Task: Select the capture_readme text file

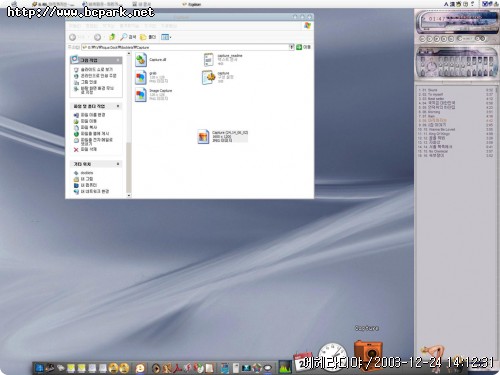Action: (223, 59)
